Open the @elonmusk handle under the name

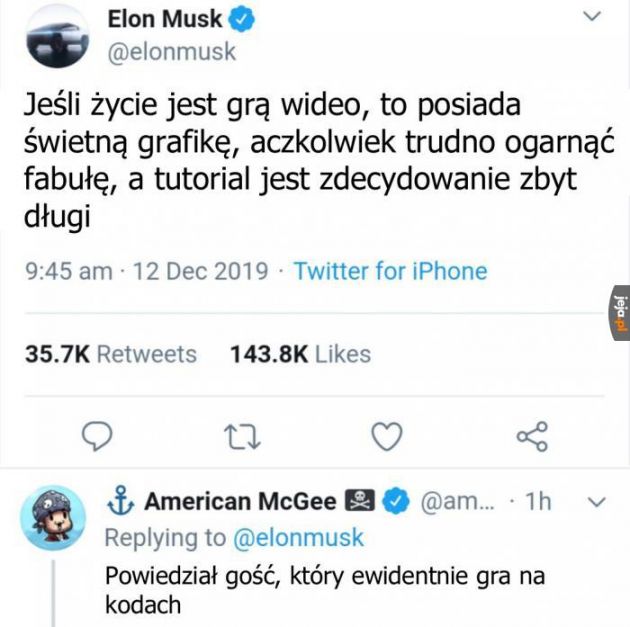pos(170,53)
